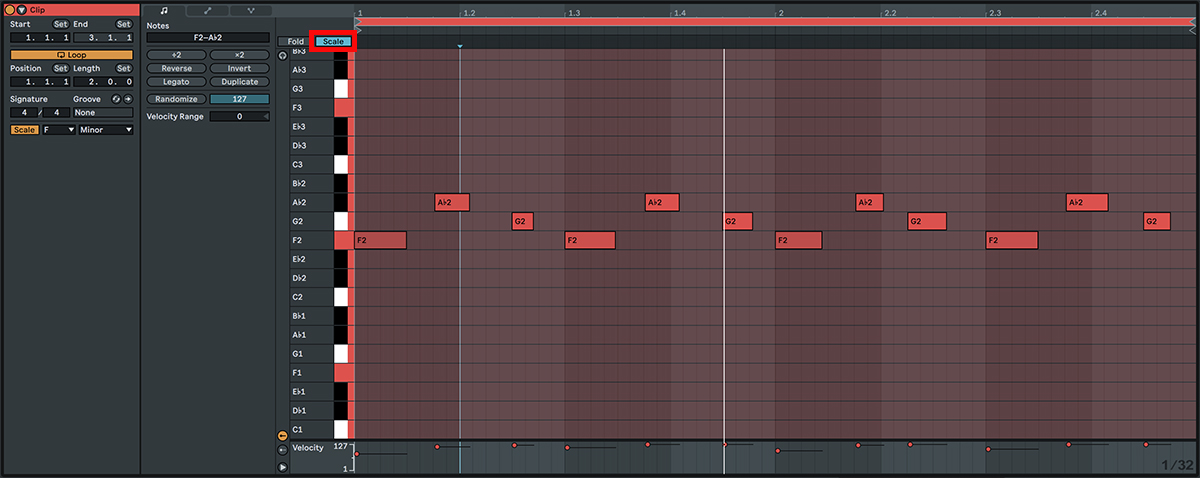Select the first F2 note at bar 1
Viewport: 1200px width, 478px height.
click(x=380, y=240)
